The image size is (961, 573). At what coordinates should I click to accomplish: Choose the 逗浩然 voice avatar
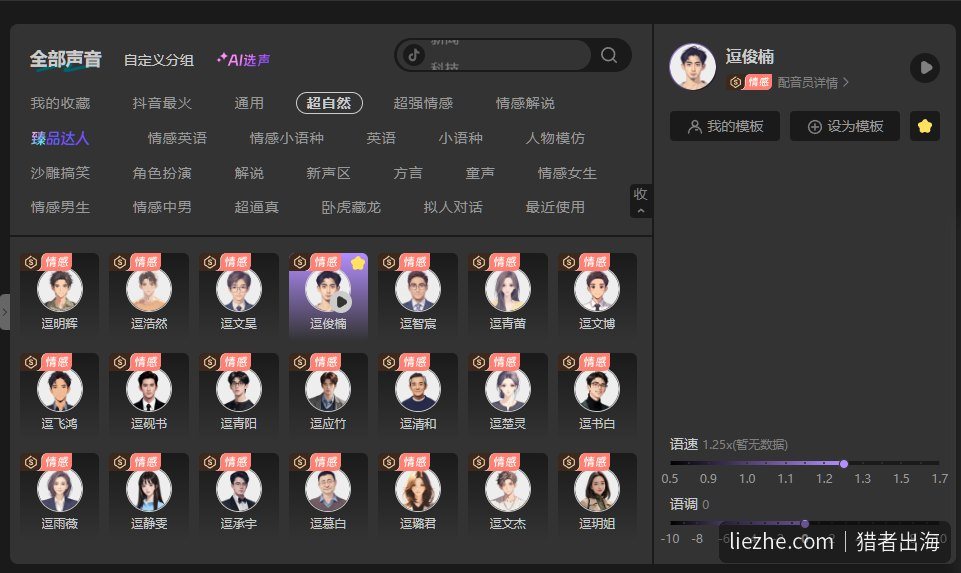point(149,289)
